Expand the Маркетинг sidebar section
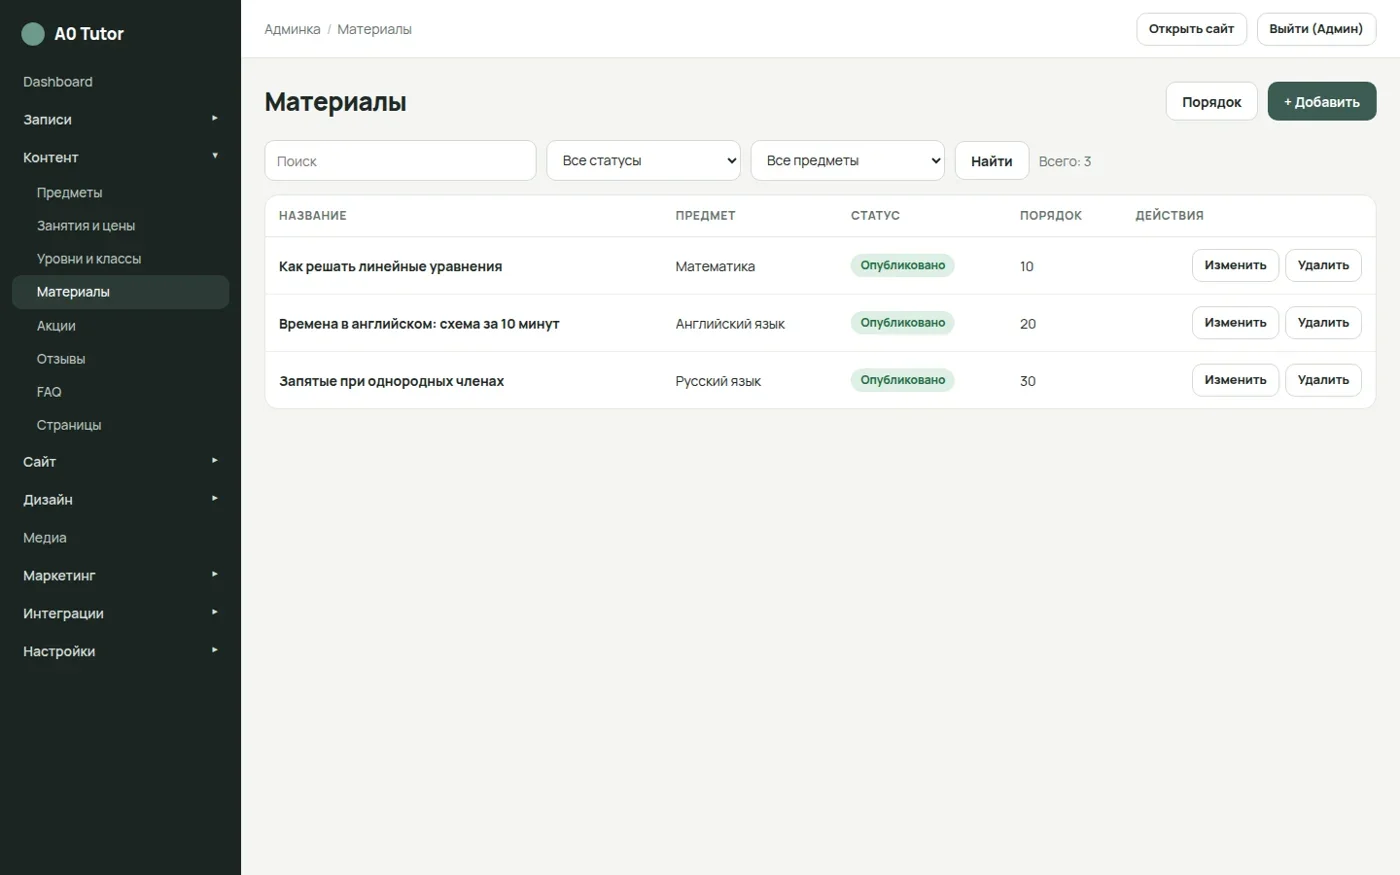Image resolution: width=1400 pixels, height=875 pixels. point(120,575)
